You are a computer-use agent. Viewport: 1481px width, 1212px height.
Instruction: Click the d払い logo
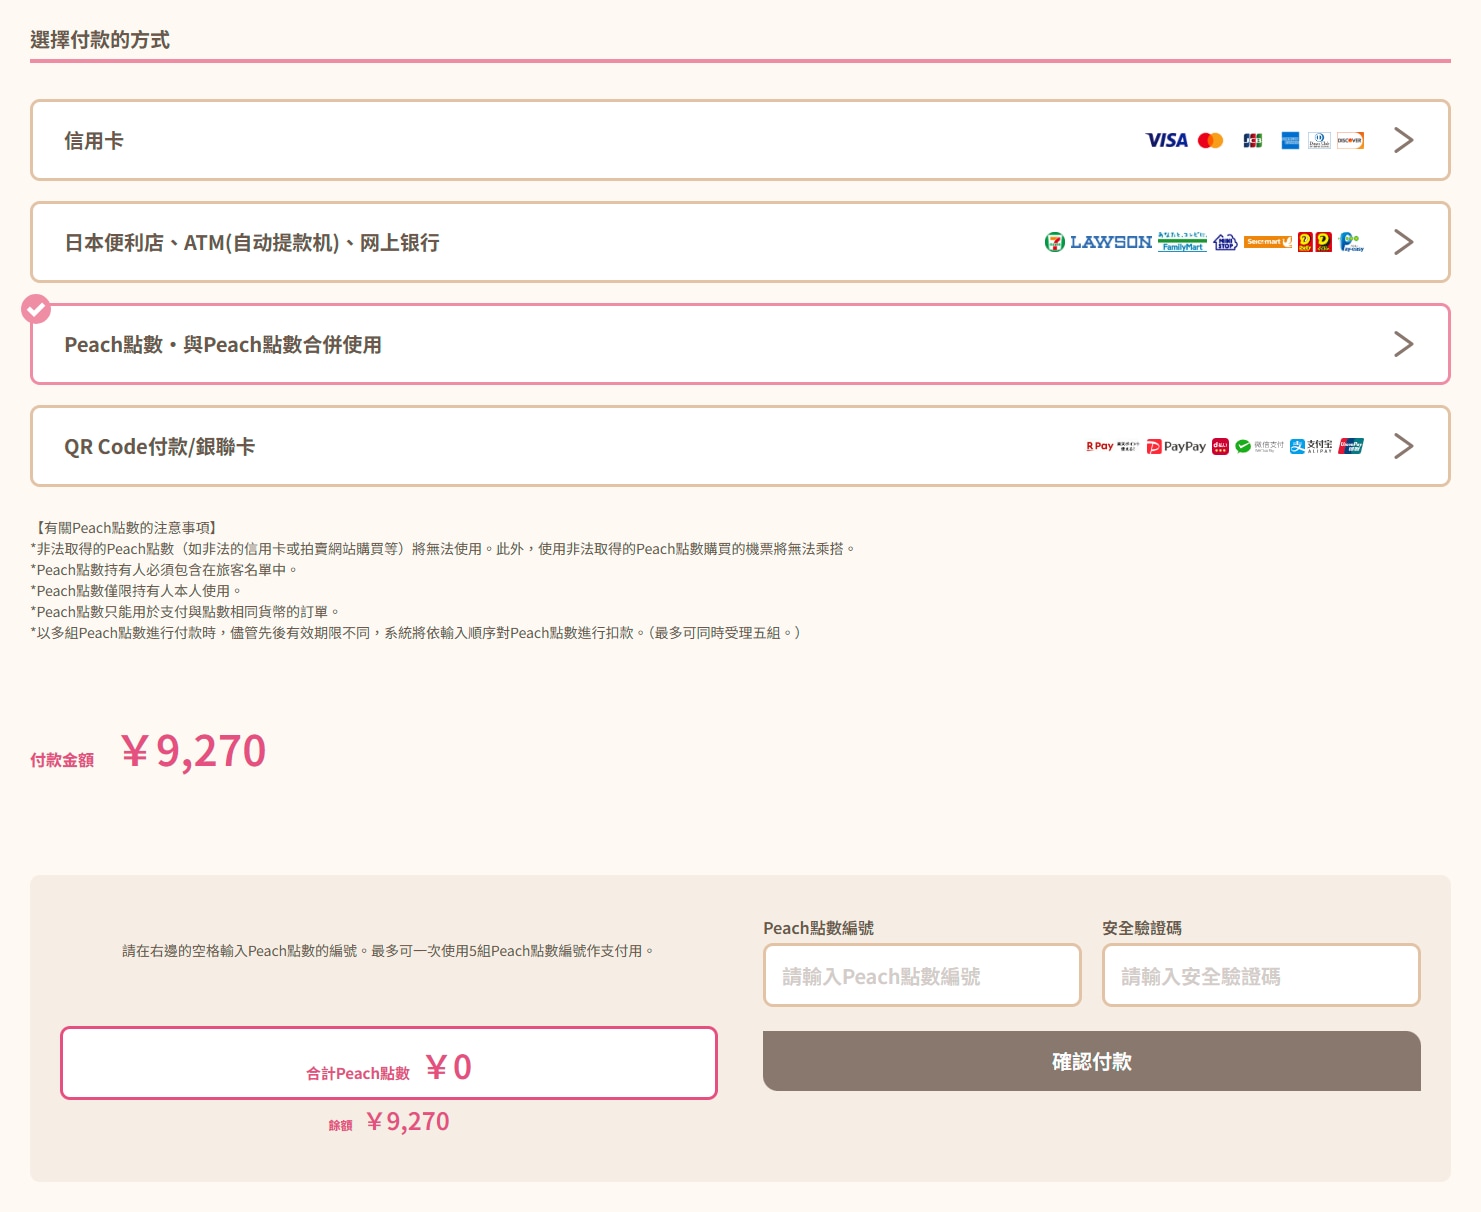1220,446
